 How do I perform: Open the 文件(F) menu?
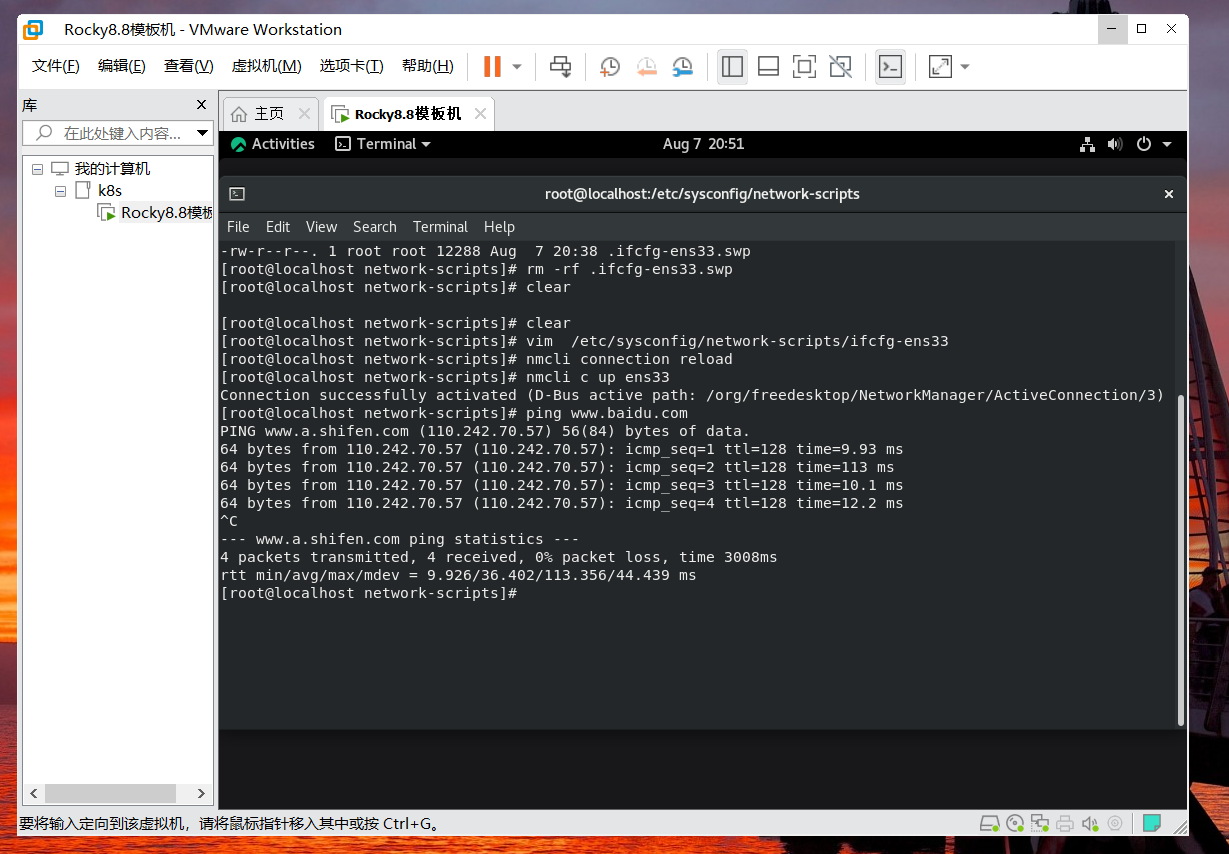click(56, 66)
